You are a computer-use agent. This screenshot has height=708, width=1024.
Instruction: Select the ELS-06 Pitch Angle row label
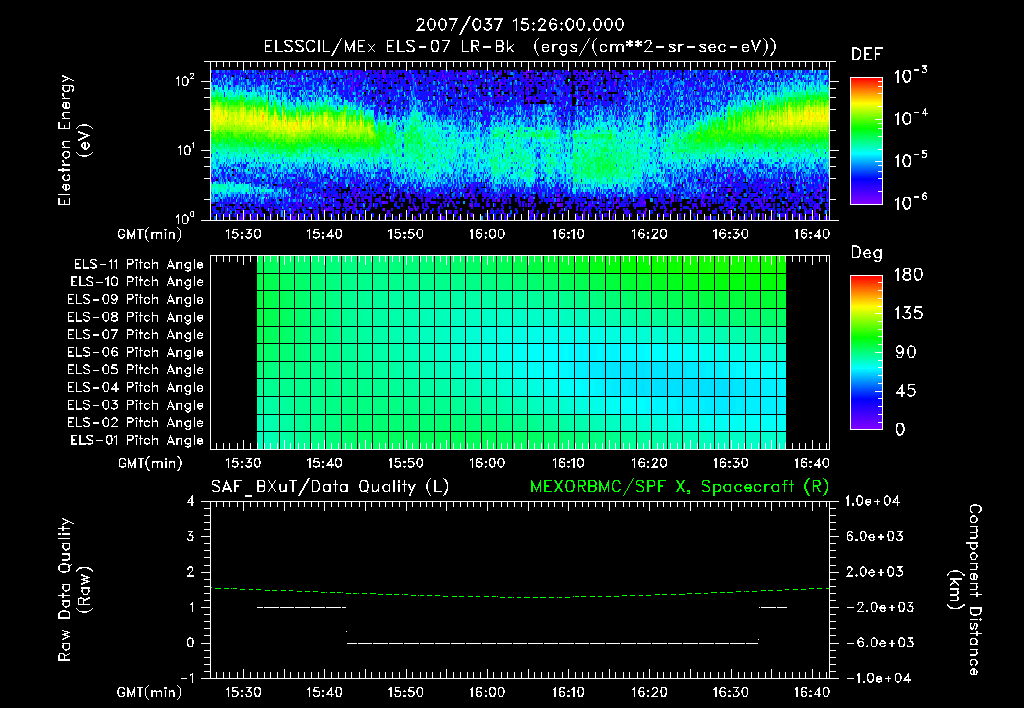coord(136,353)
